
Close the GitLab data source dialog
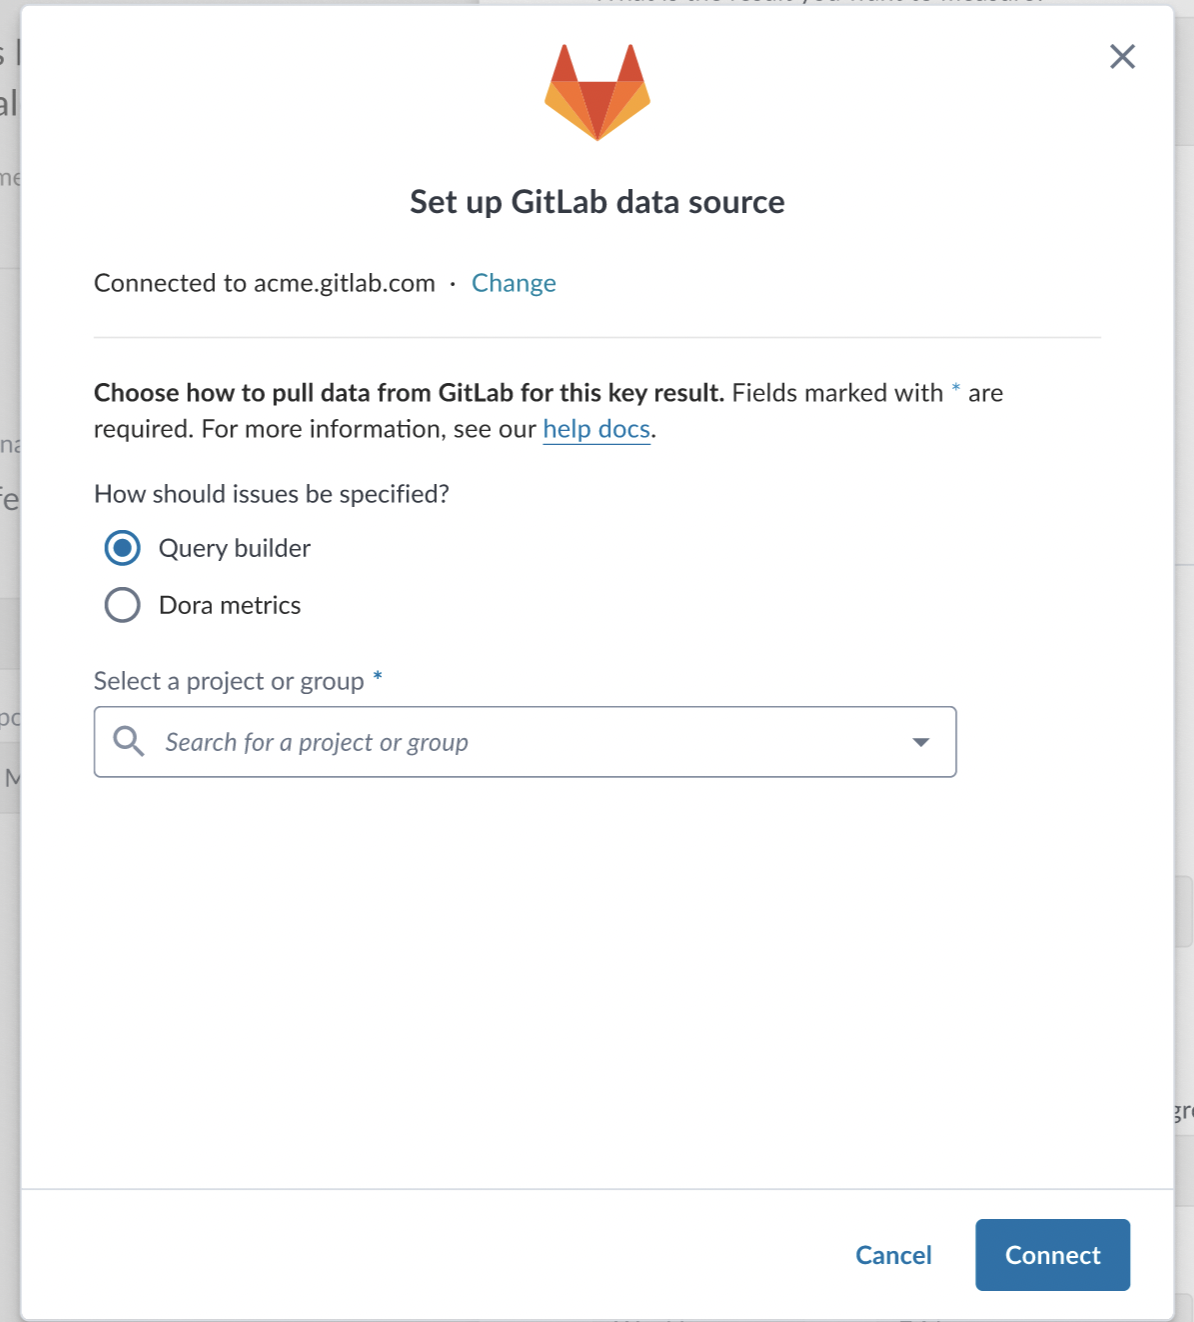point(1122,56)
